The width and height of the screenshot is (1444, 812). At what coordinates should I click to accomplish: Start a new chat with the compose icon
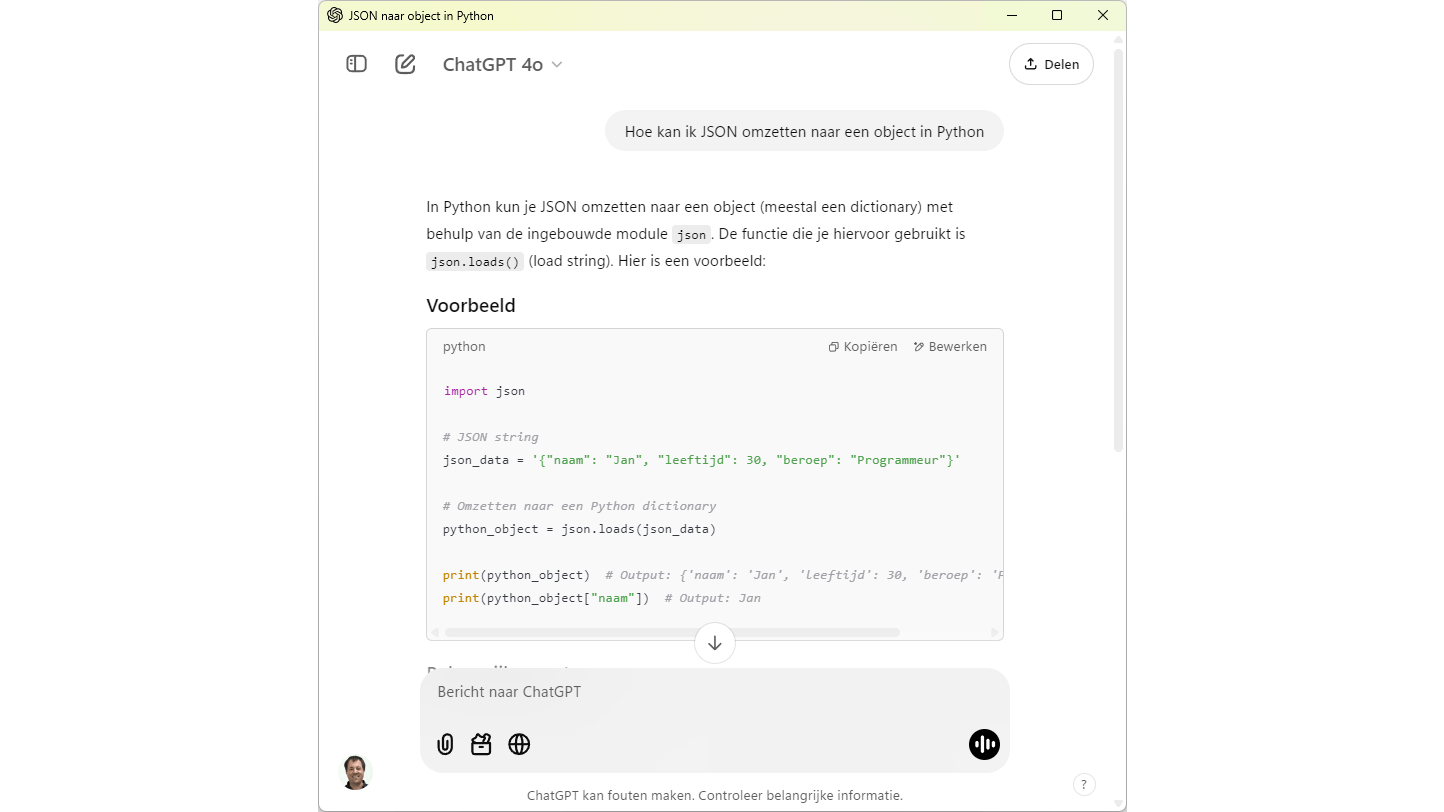coord(405,63)
